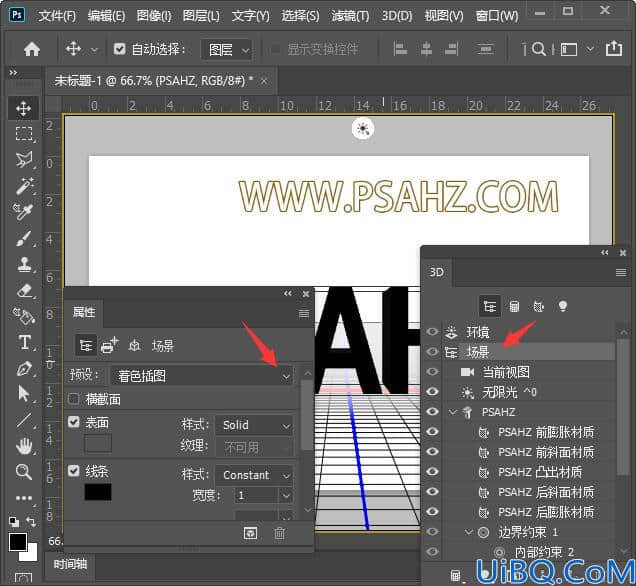The height and width of the screenshot is (586, 636).
Task: Select the Path Selection tool
Action: (x=24, y=393)
